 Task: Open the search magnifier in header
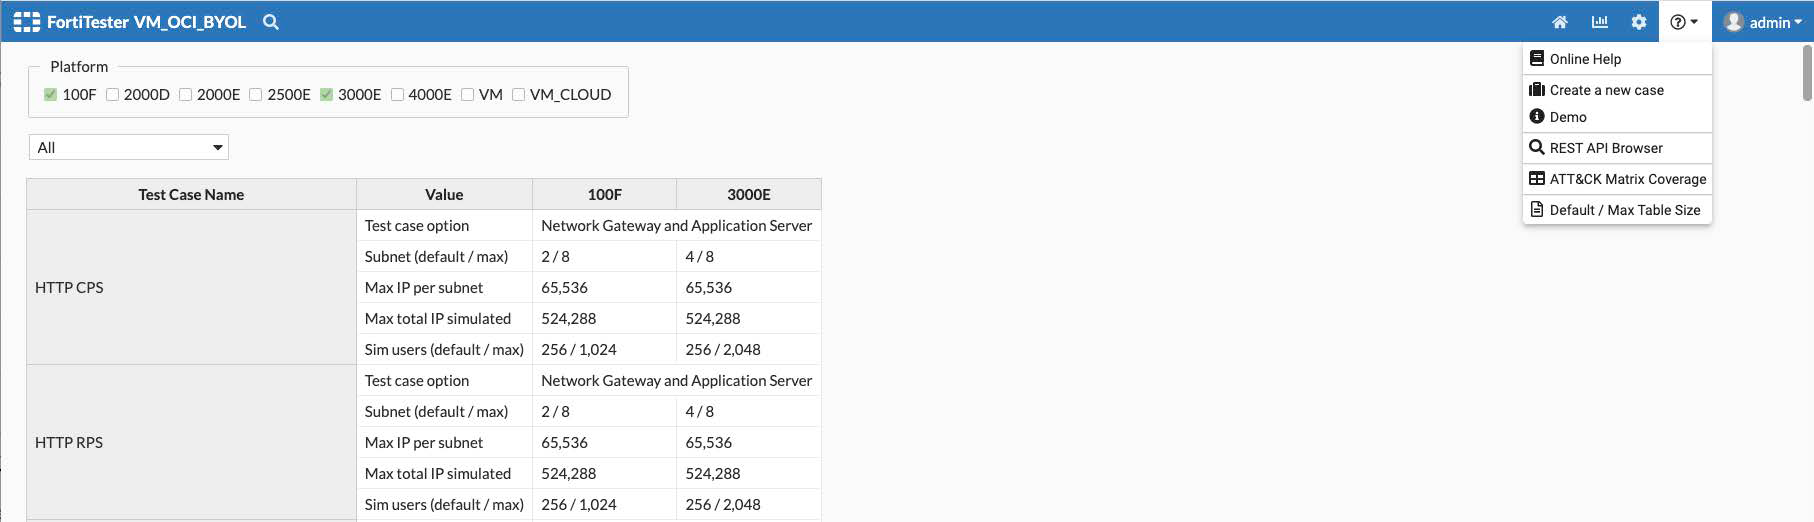click(271, 22)
